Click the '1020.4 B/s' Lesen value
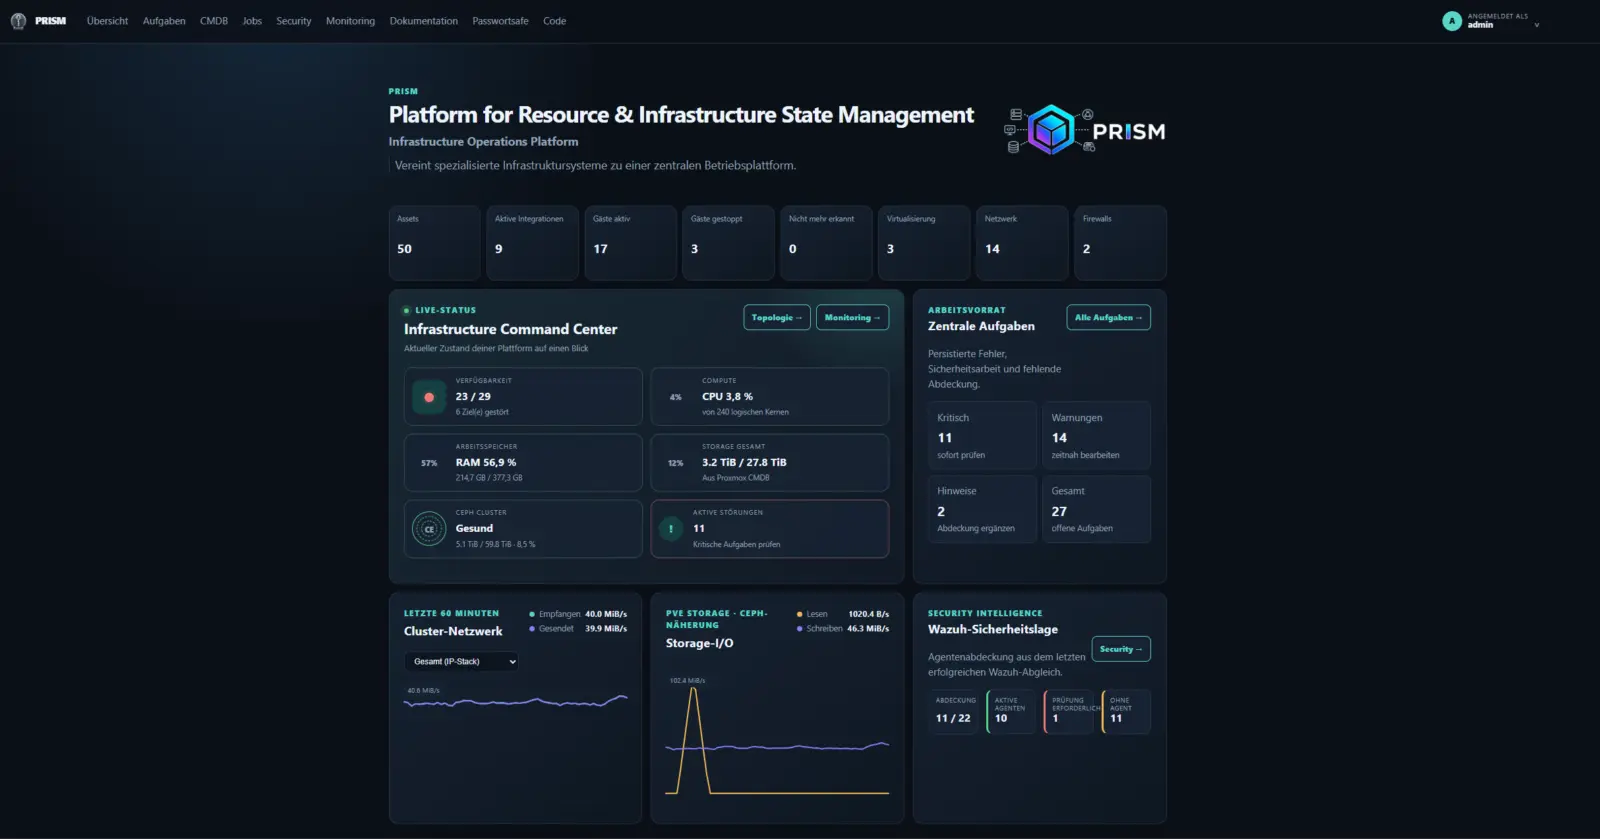This screenshot has height=839, width=1600. pyautogui.click(x=869, y=614)
